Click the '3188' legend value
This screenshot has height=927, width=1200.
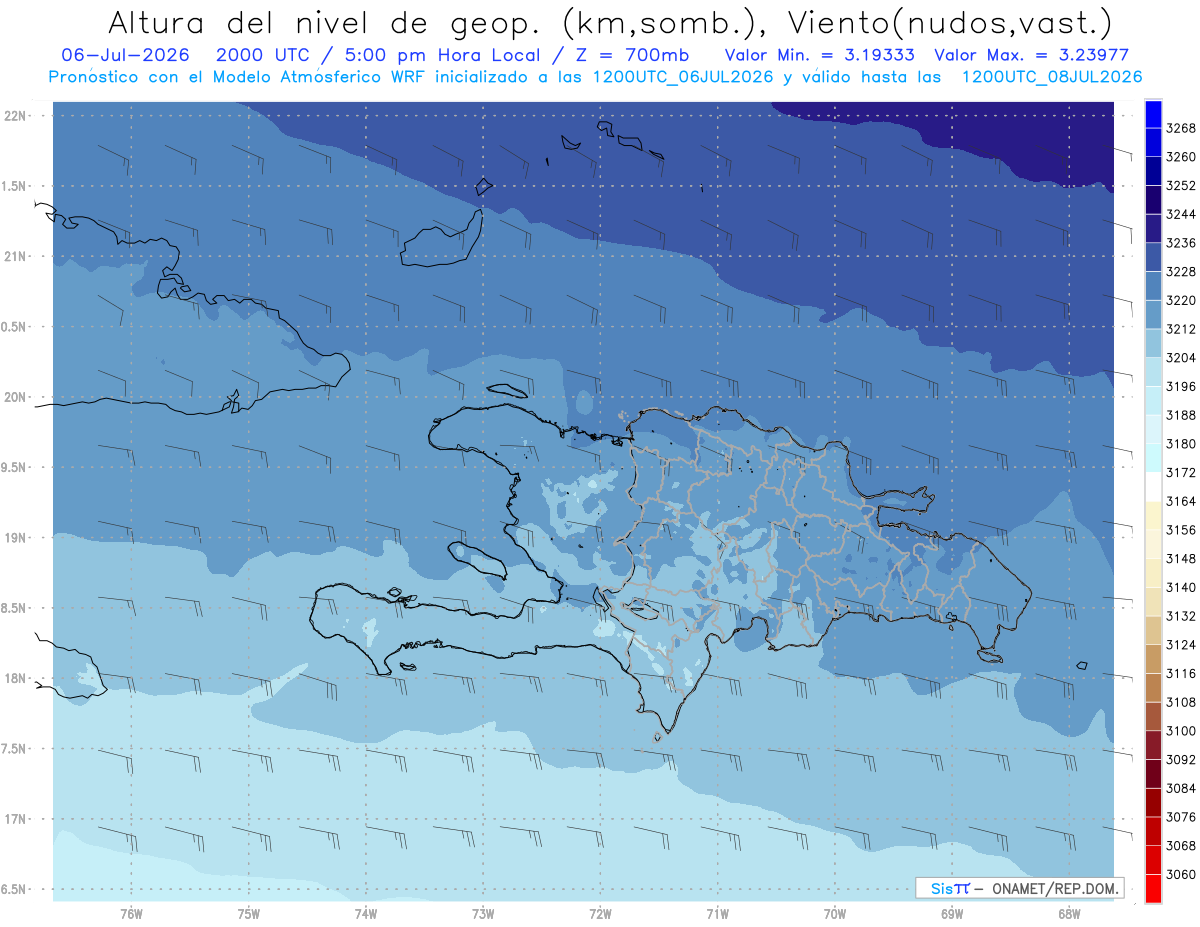(x=1181, y=415)
